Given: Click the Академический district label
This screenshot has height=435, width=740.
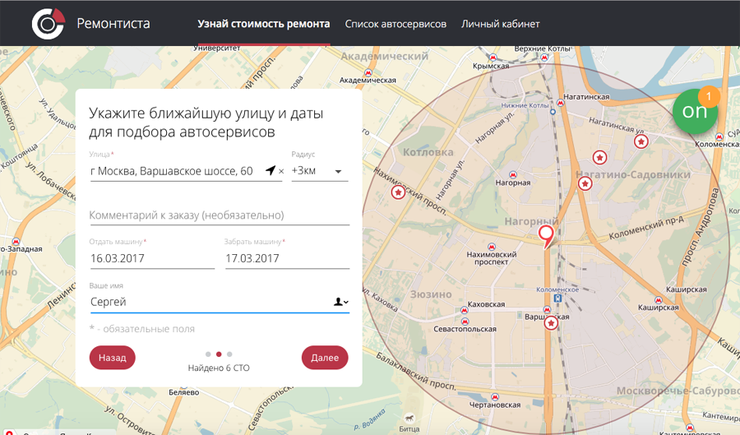Looking at the screenshot, I should point(385,56).
